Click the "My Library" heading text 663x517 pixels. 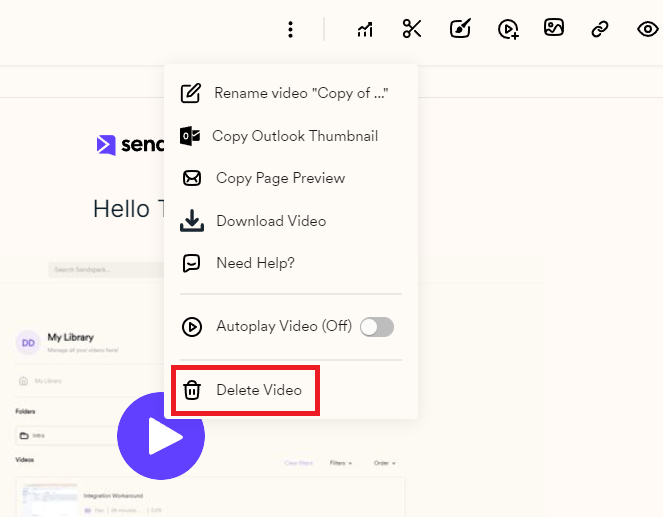(x=71, y=337)
